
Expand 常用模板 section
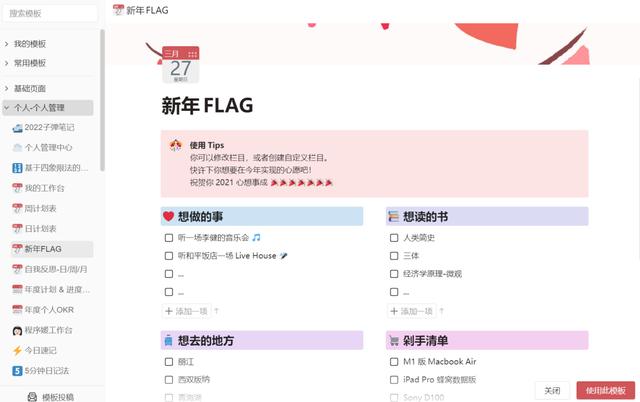[x=7, y=63]
